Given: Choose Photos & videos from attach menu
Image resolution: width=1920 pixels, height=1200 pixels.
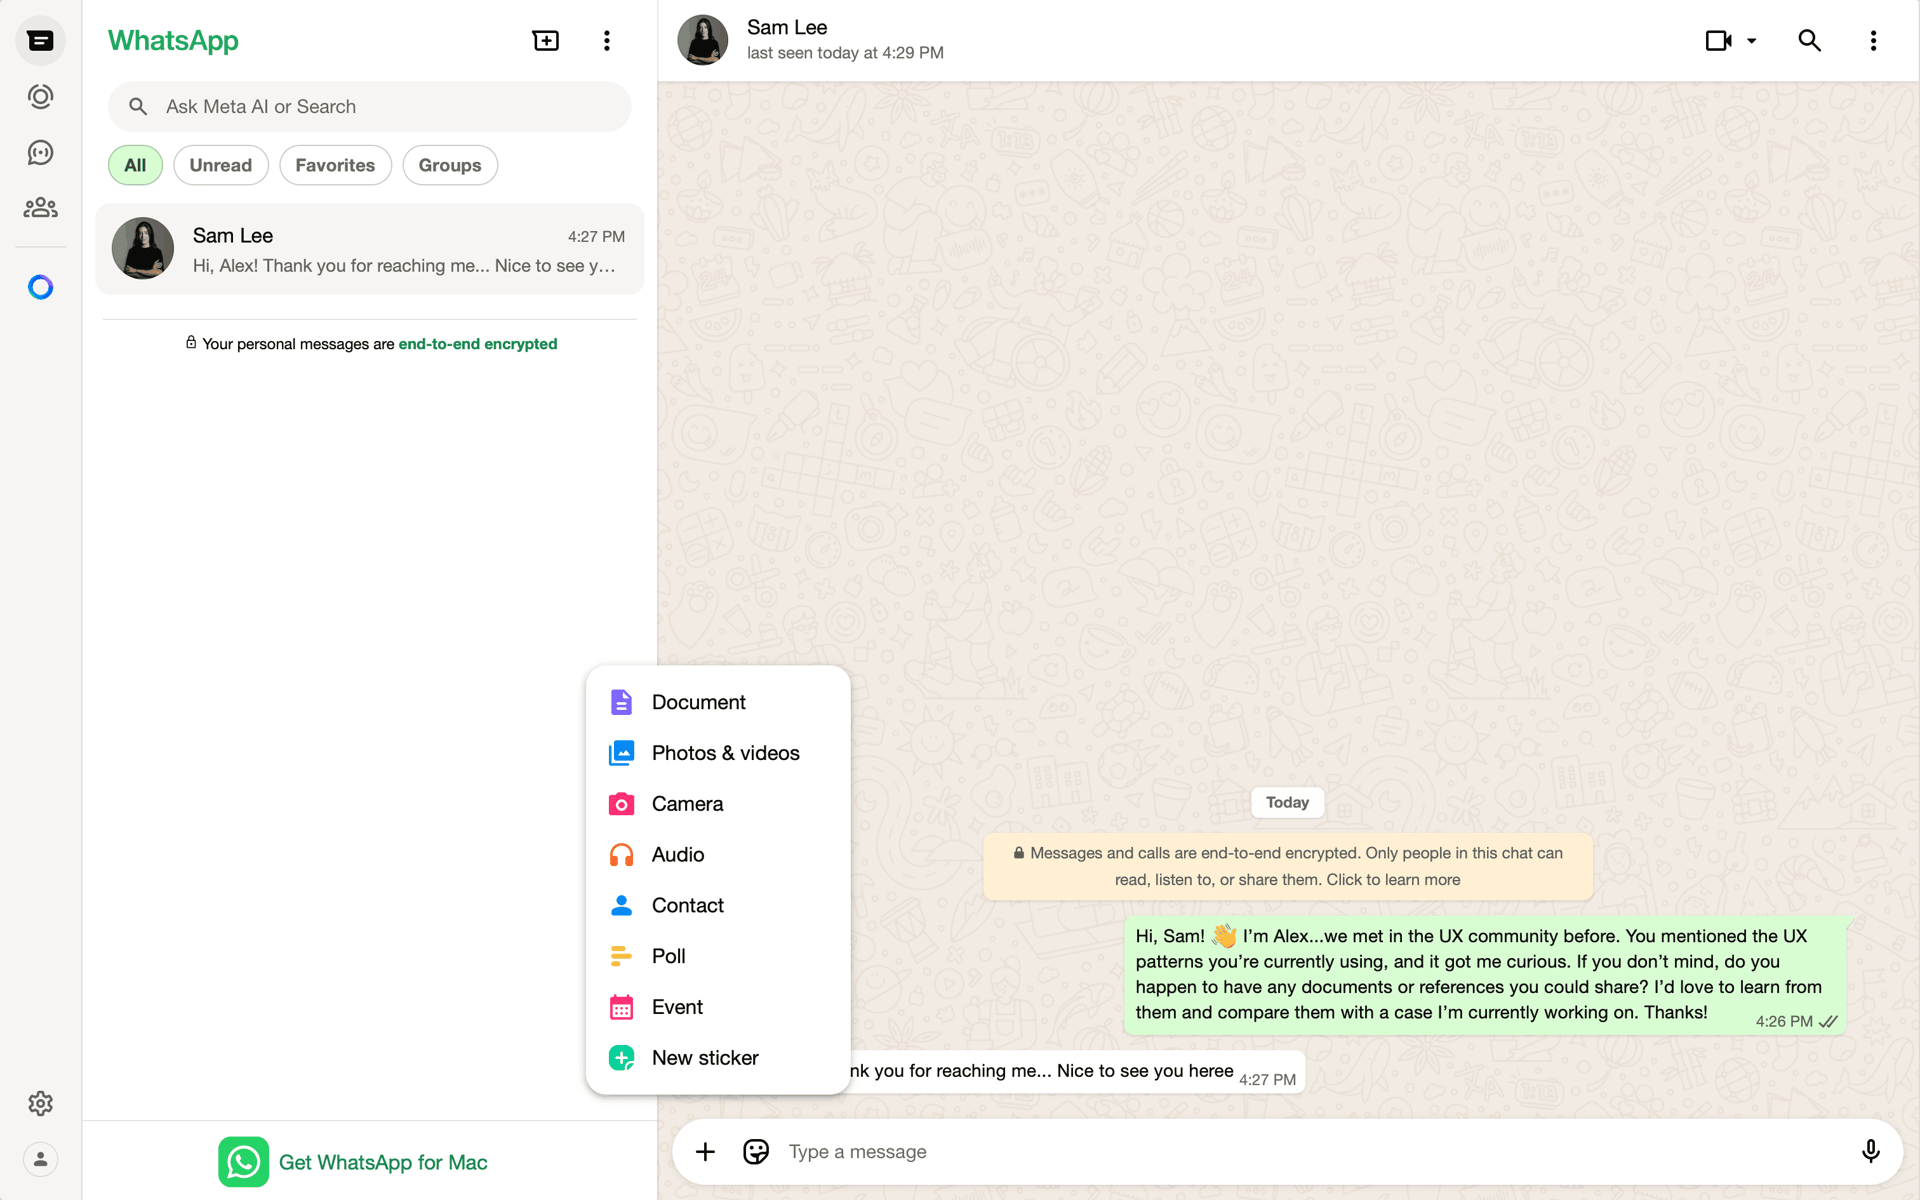Looking at the screenshot, I should pyautogui.click(x=718, y=753).
